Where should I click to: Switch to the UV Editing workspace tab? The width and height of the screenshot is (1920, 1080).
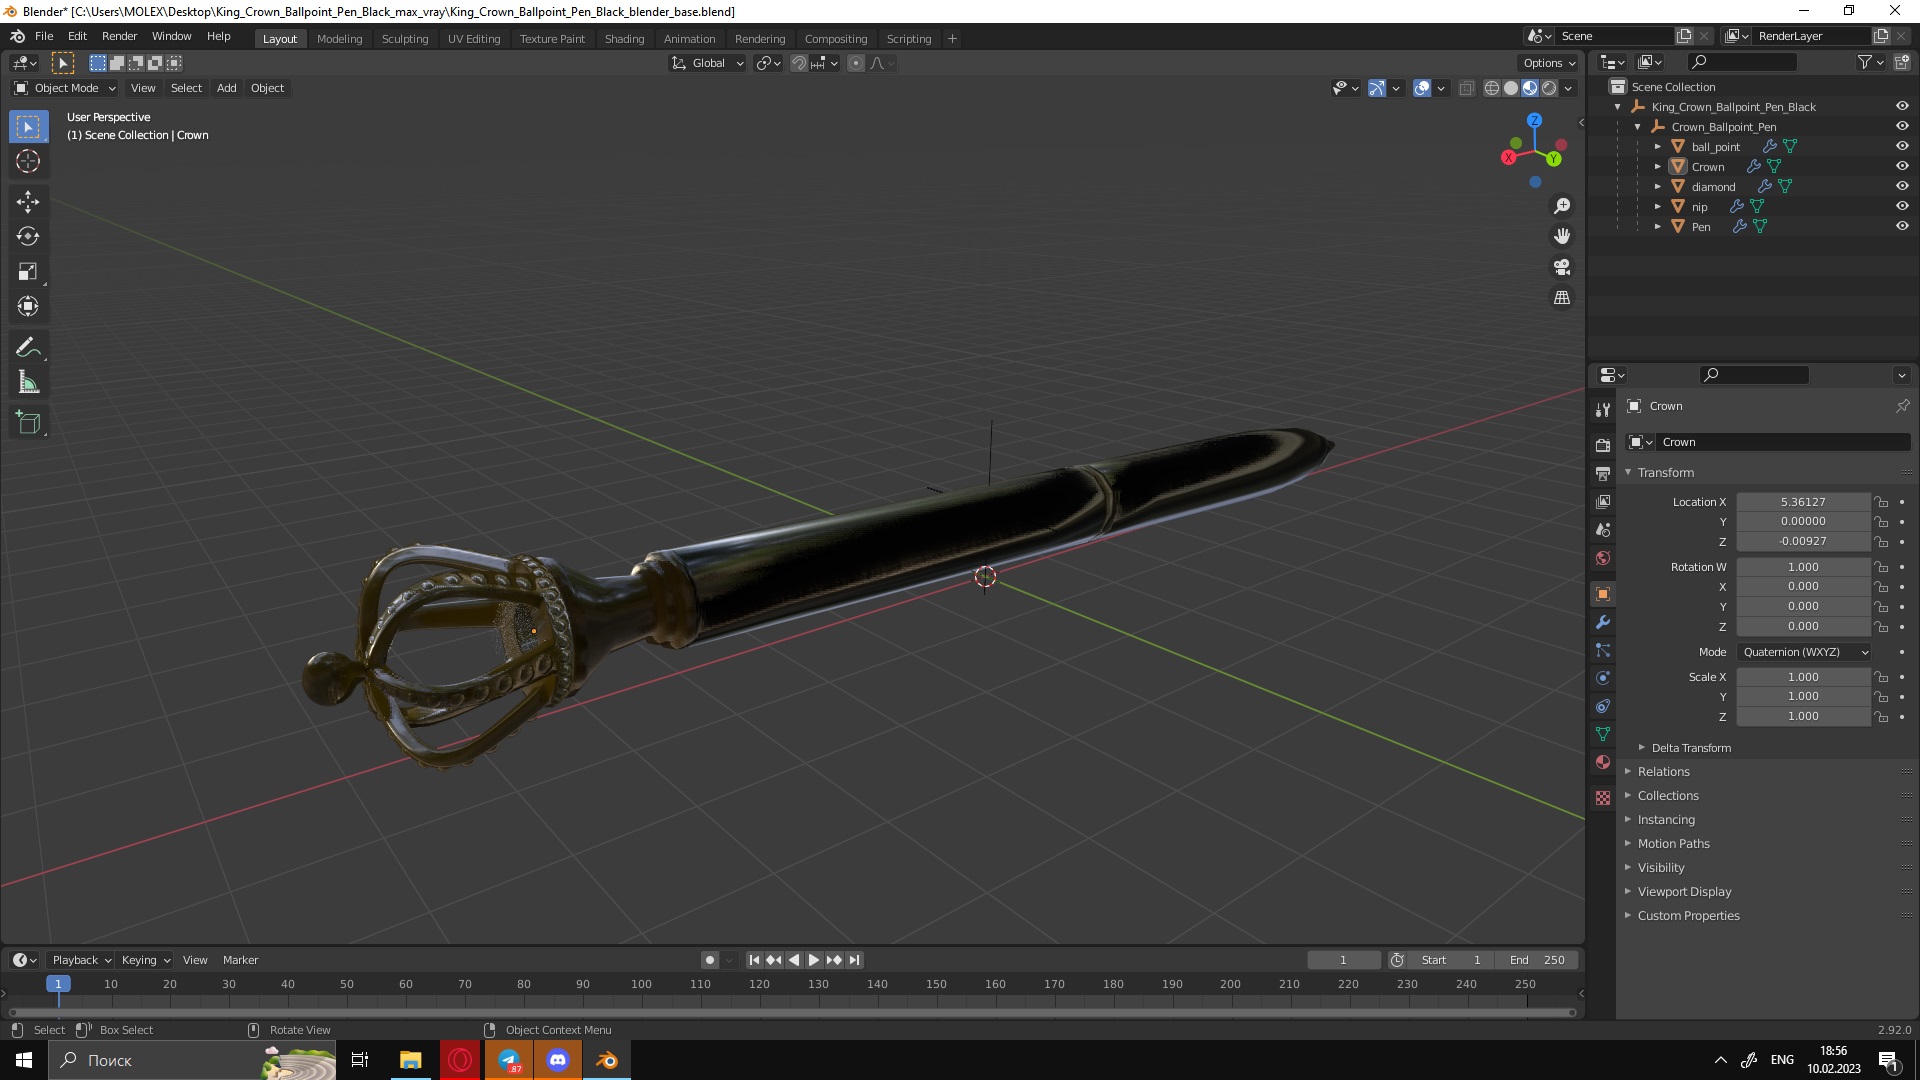coord(474,39)
